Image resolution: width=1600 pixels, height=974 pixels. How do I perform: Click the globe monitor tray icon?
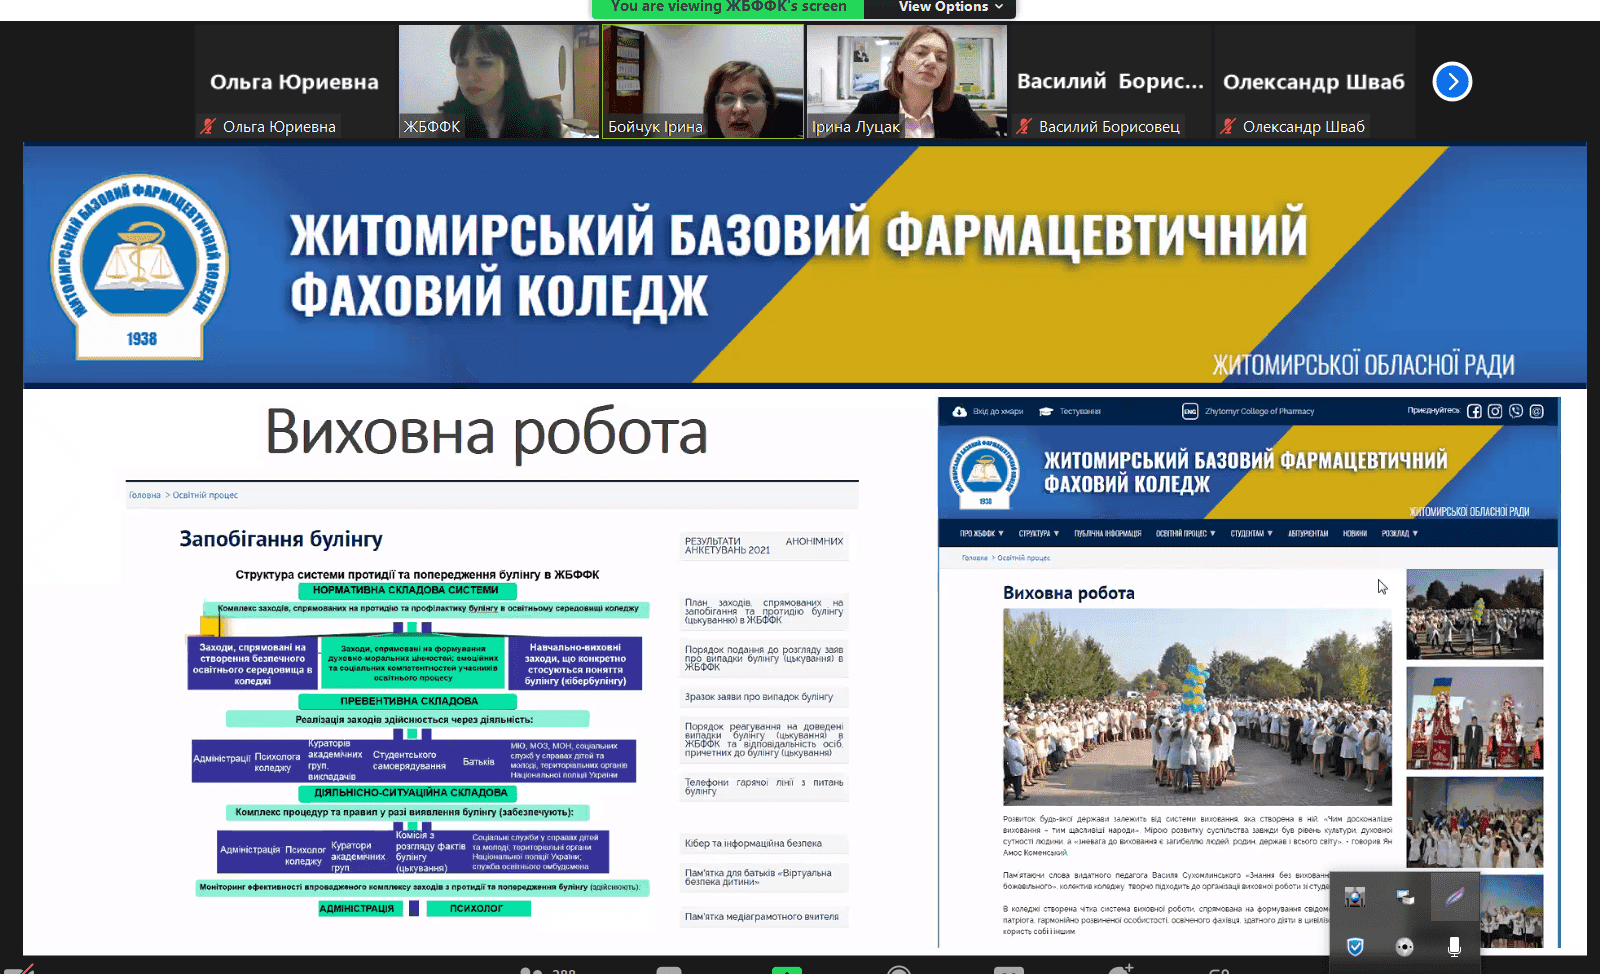[x=1355, y=897]
